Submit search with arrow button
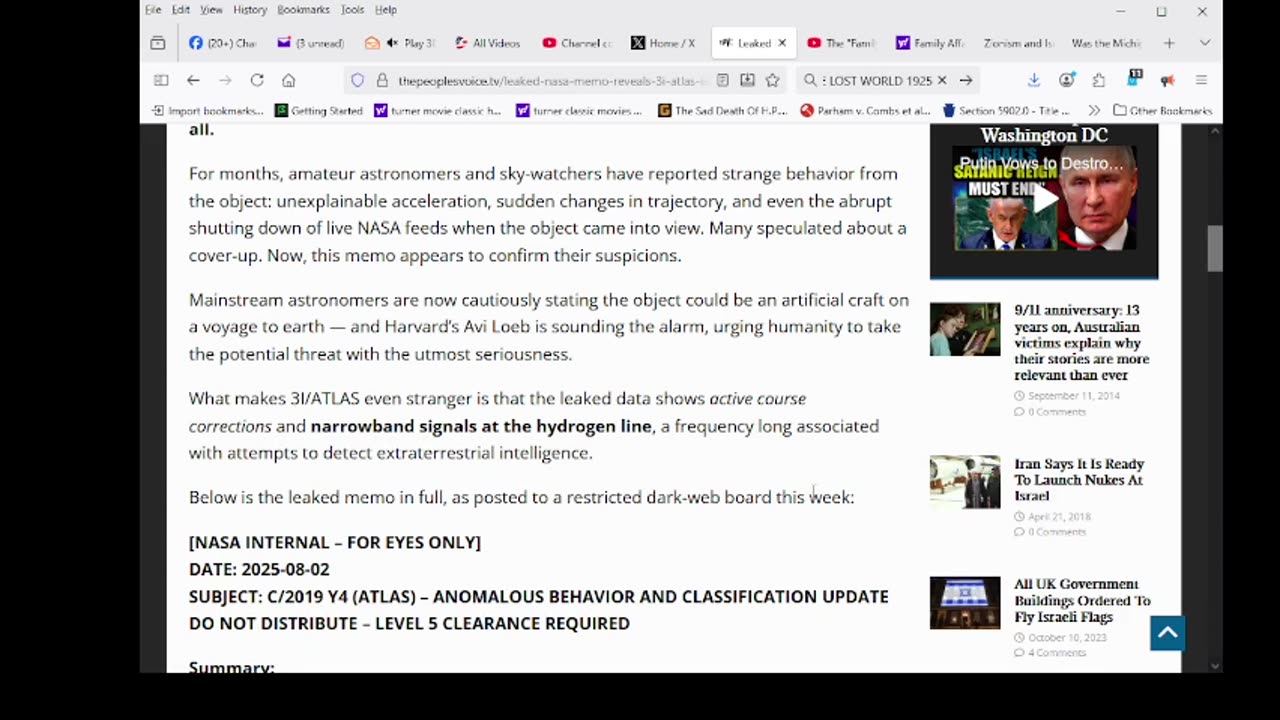 (966, 80)
